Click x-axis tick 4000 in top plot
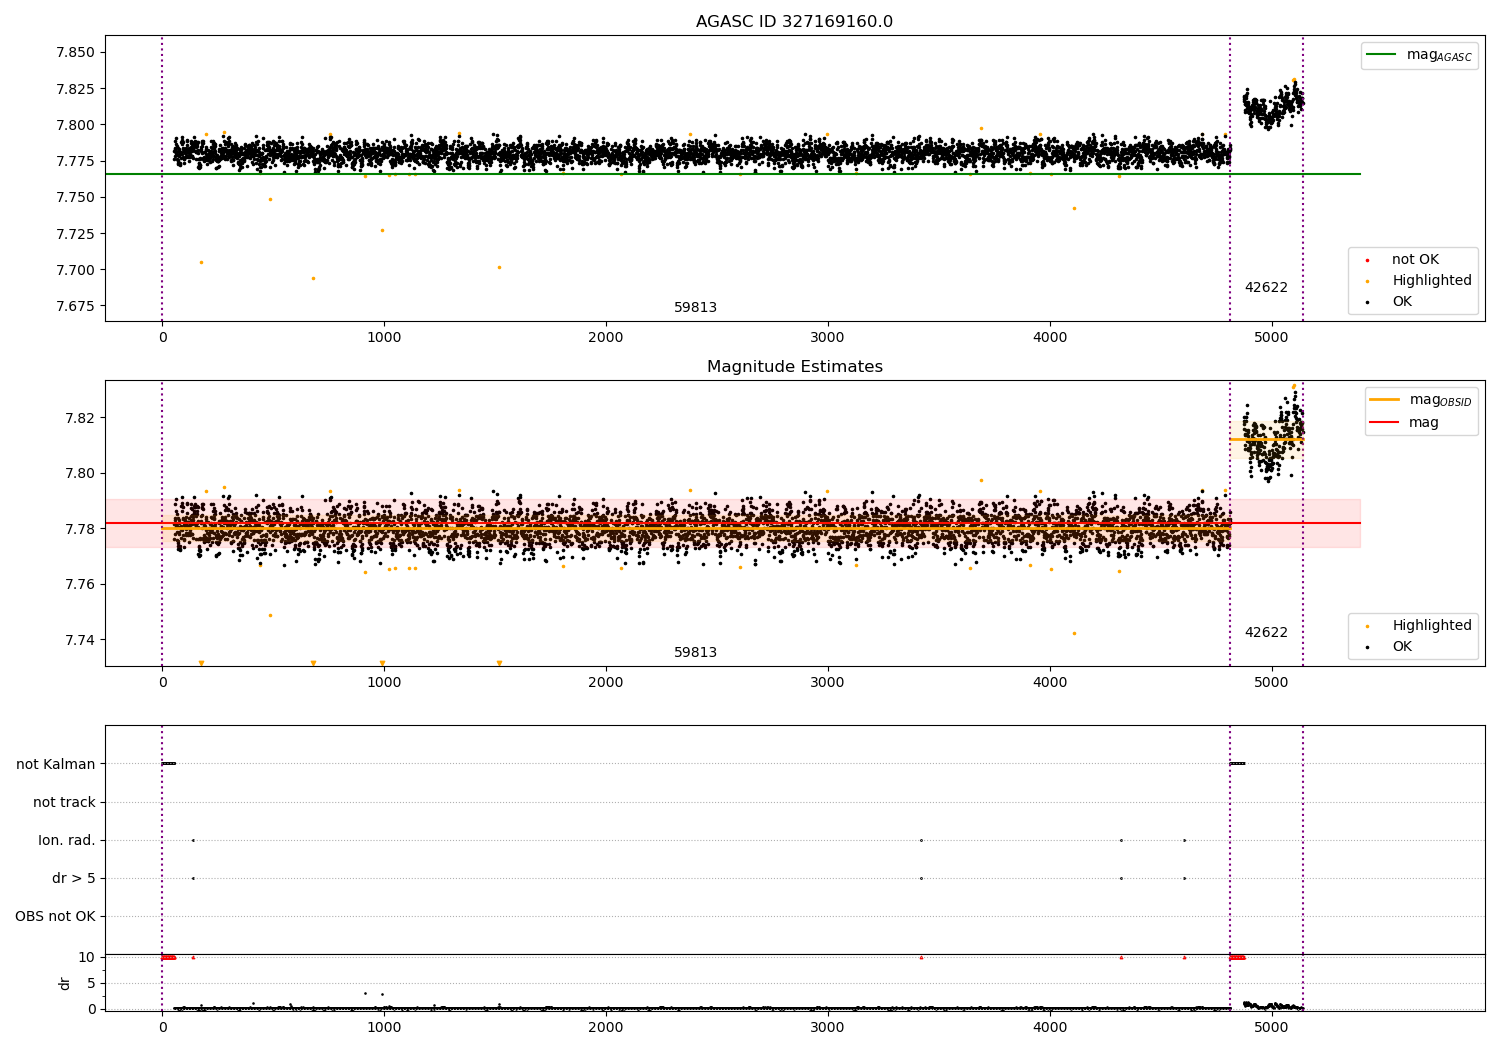 [1050, 338]
